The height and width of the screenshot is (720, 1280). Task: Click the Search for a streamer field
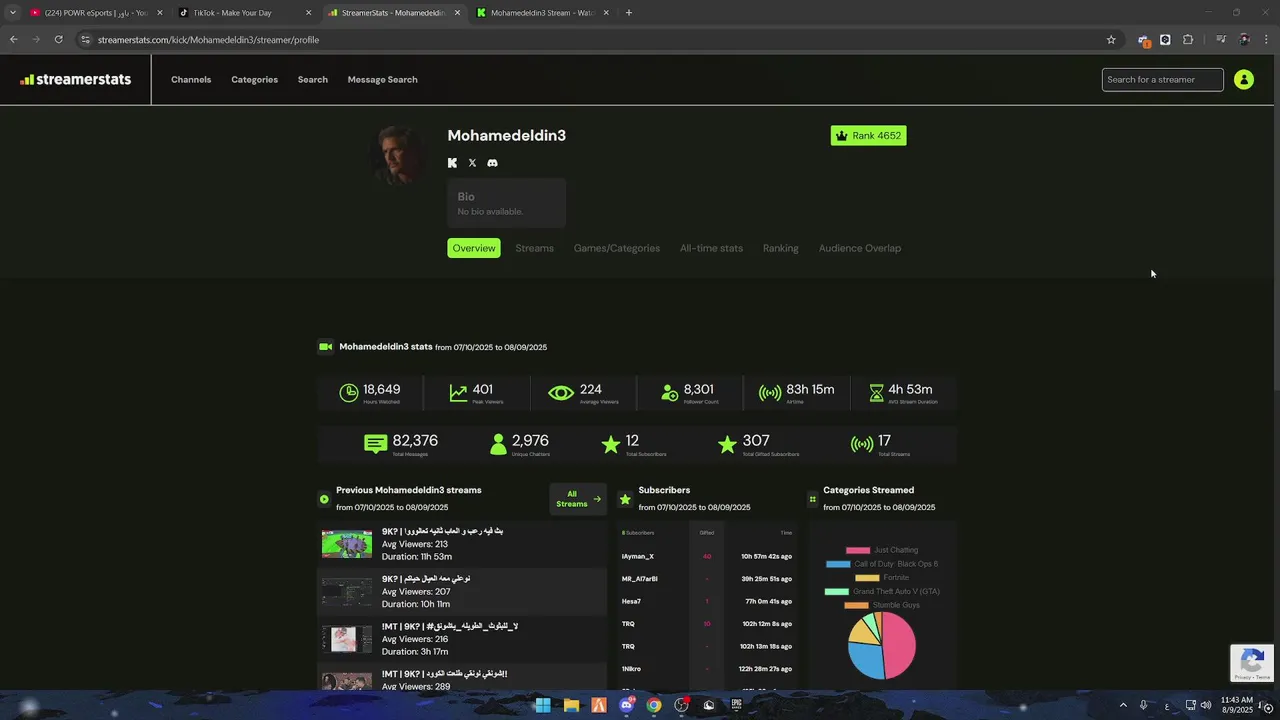1162,80
